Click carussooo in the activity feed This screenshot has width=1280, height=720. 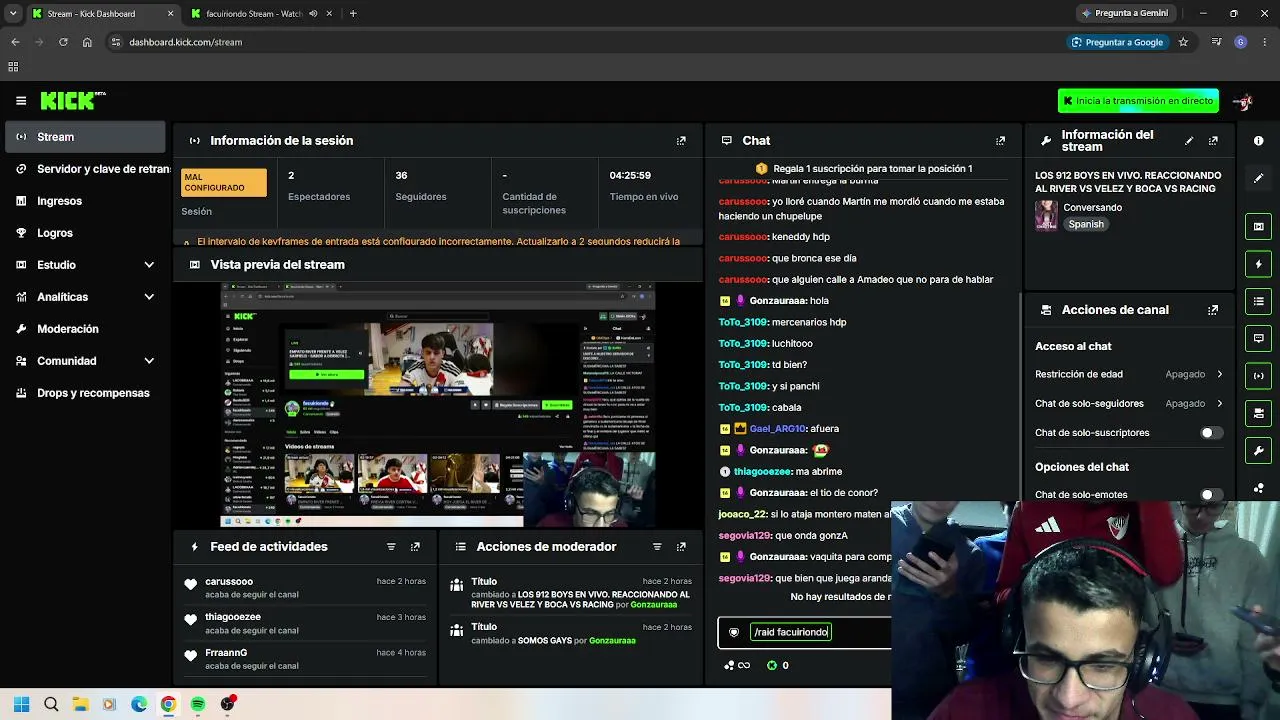coord(229,582)
